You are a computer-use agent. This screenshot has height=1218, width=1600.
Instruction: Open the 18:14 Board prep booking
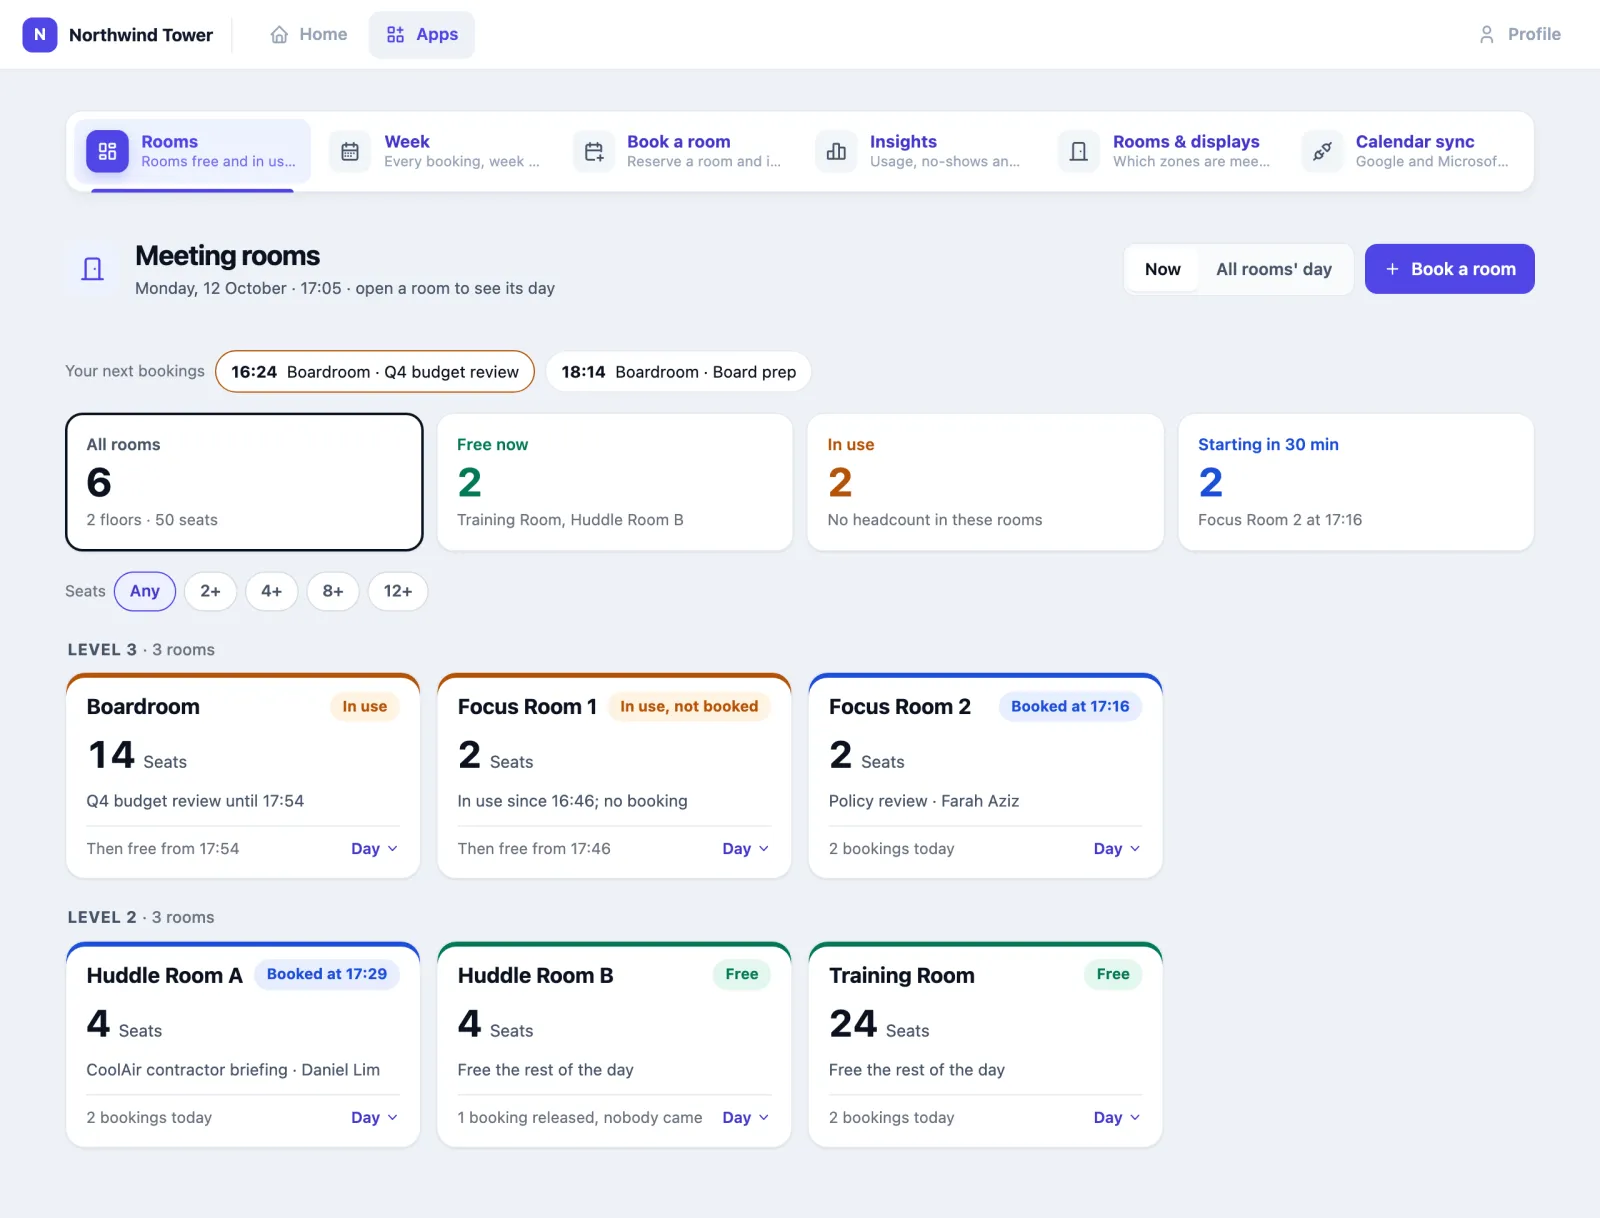678,372
